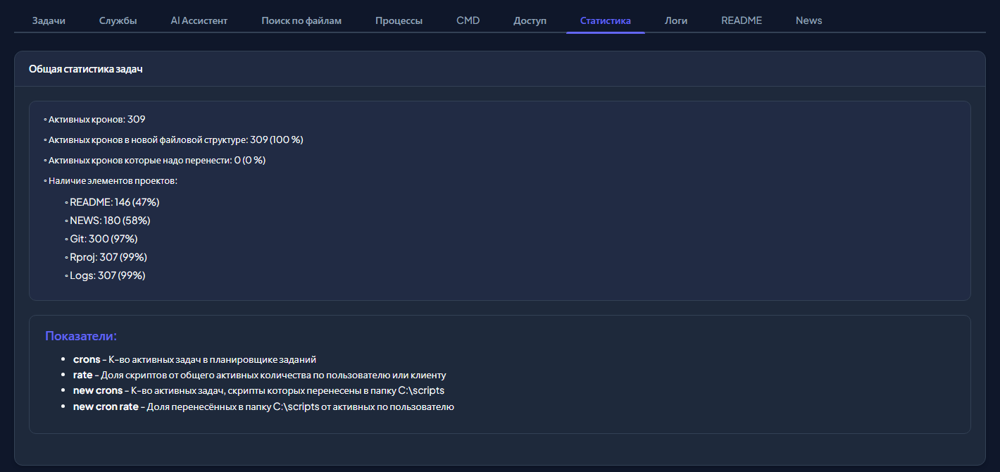Click the Logs: 307 (99%) entry
The image size is (1000, 472).
105,276
